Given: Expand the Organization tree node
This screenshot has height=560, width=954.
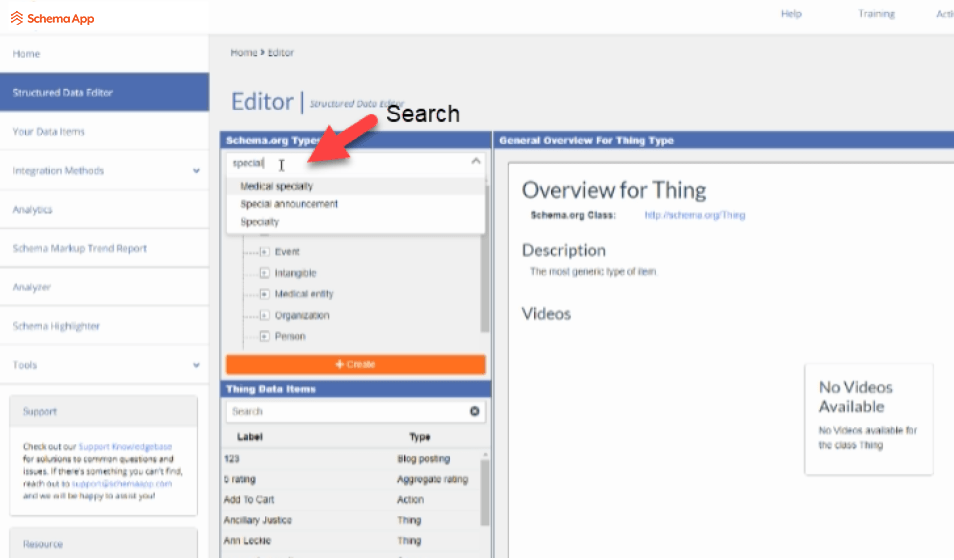Looking at the screenshot, I should (265, 315).
